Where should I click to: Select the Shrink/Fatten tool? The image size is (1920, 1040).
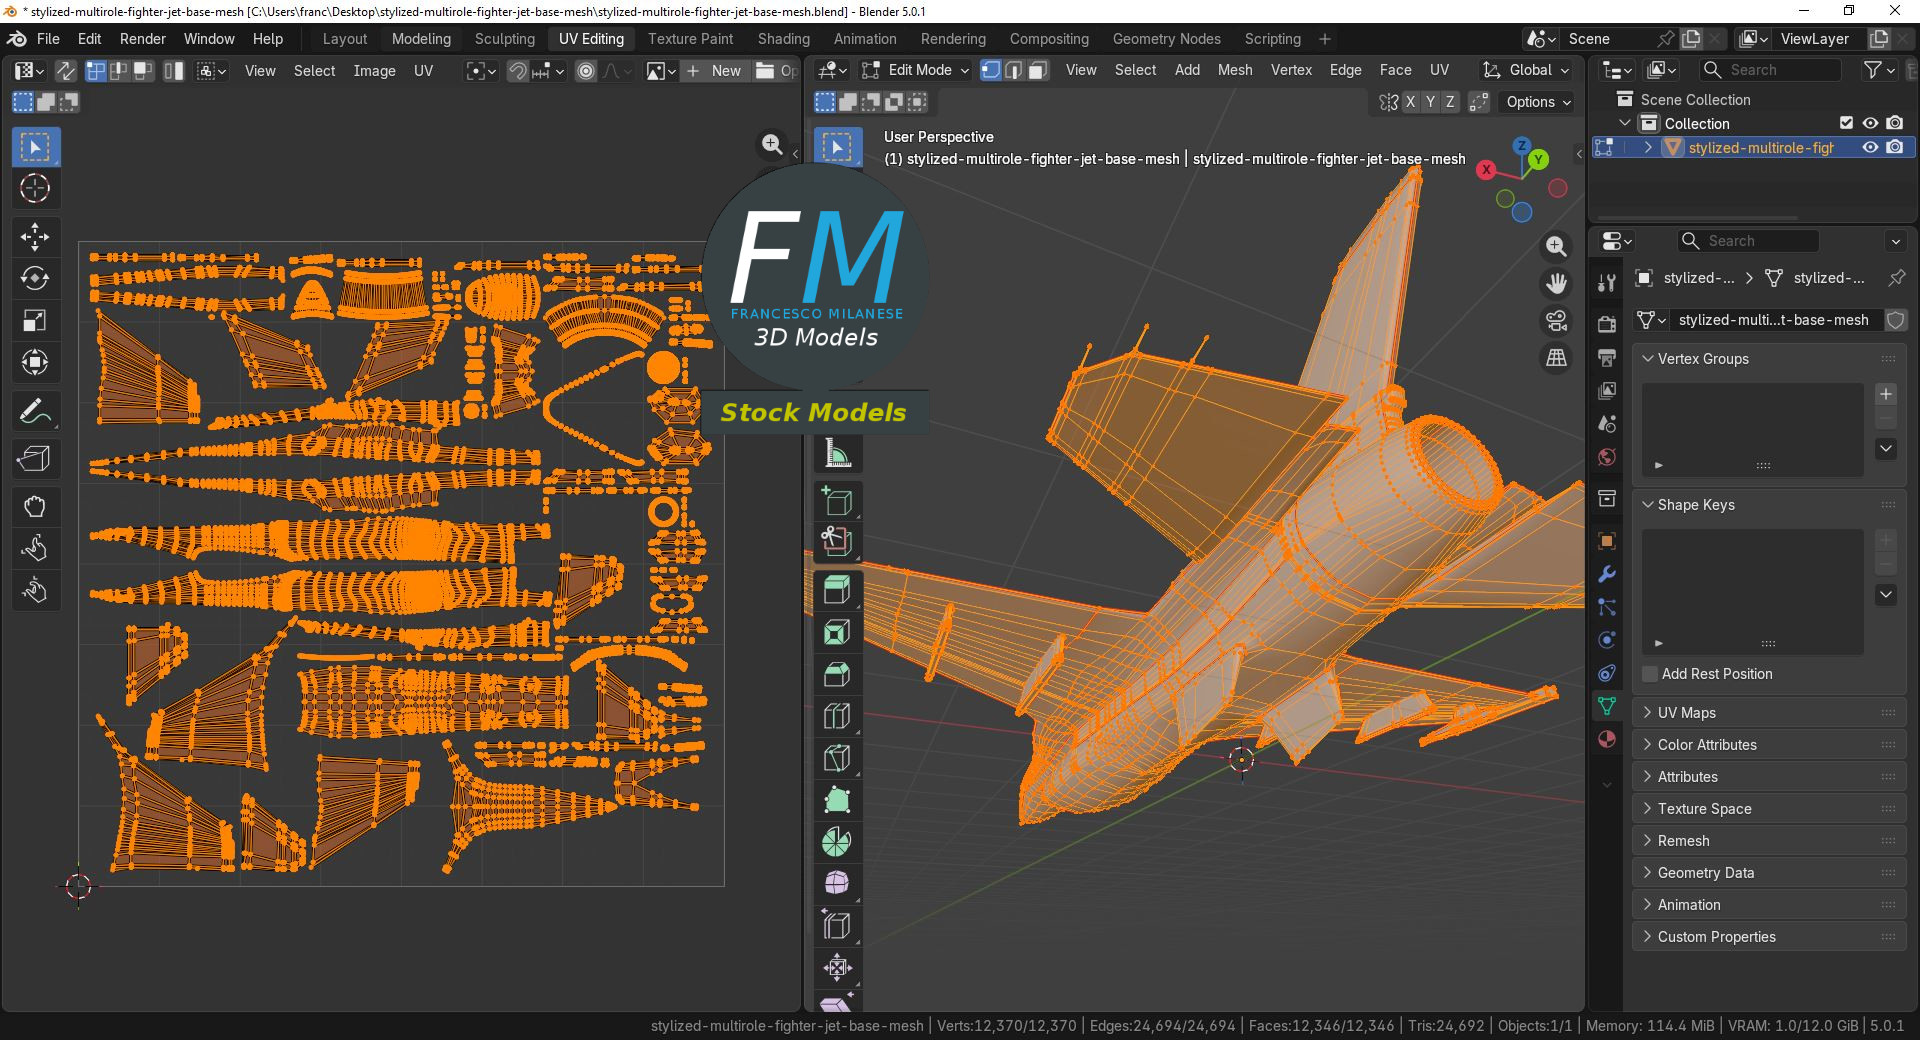[837, 968]
